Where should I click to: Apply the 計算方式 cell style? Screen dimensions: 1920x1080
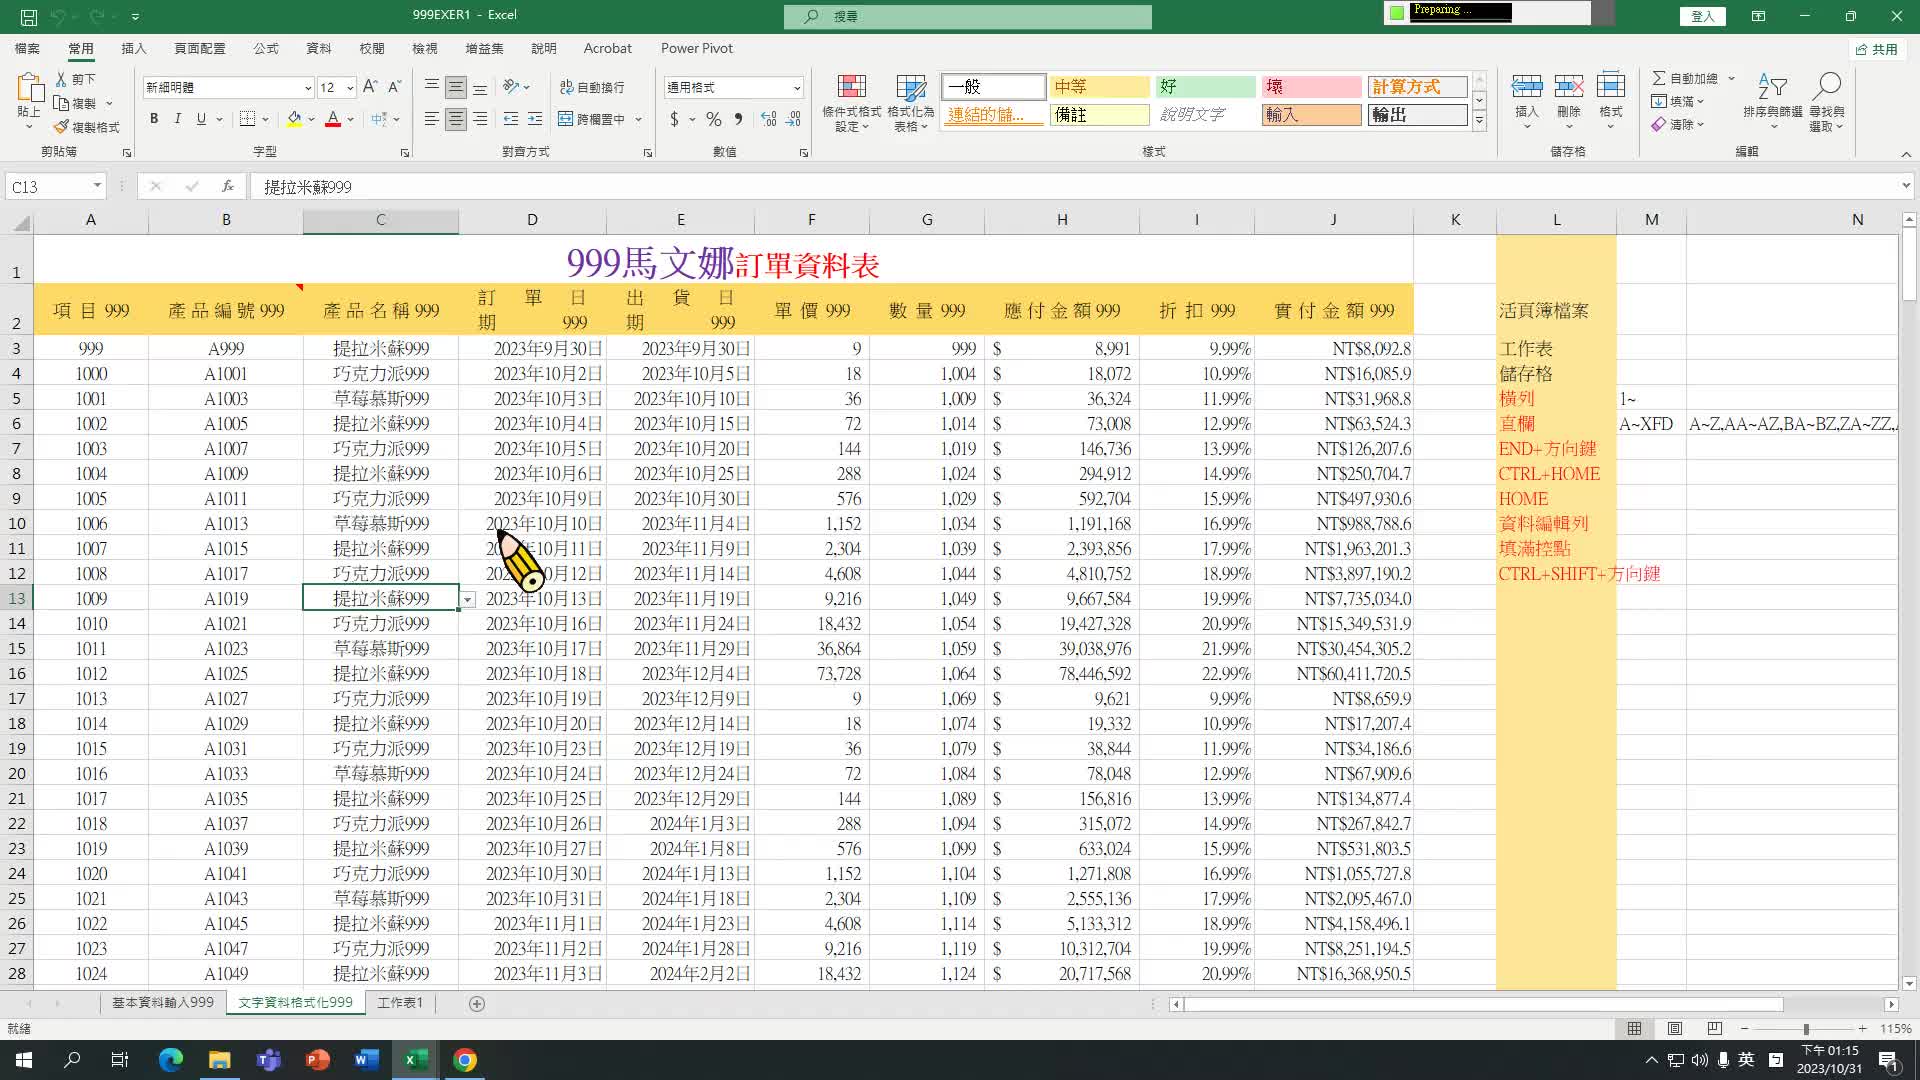[1417, 87]
